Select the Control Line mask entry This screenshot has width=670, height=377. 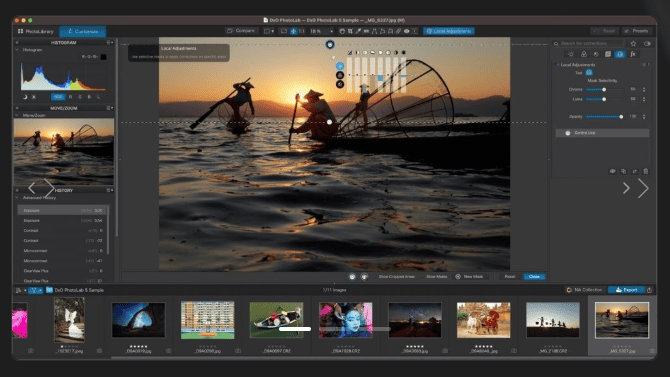pyautogui.click(x=602, y=133)
